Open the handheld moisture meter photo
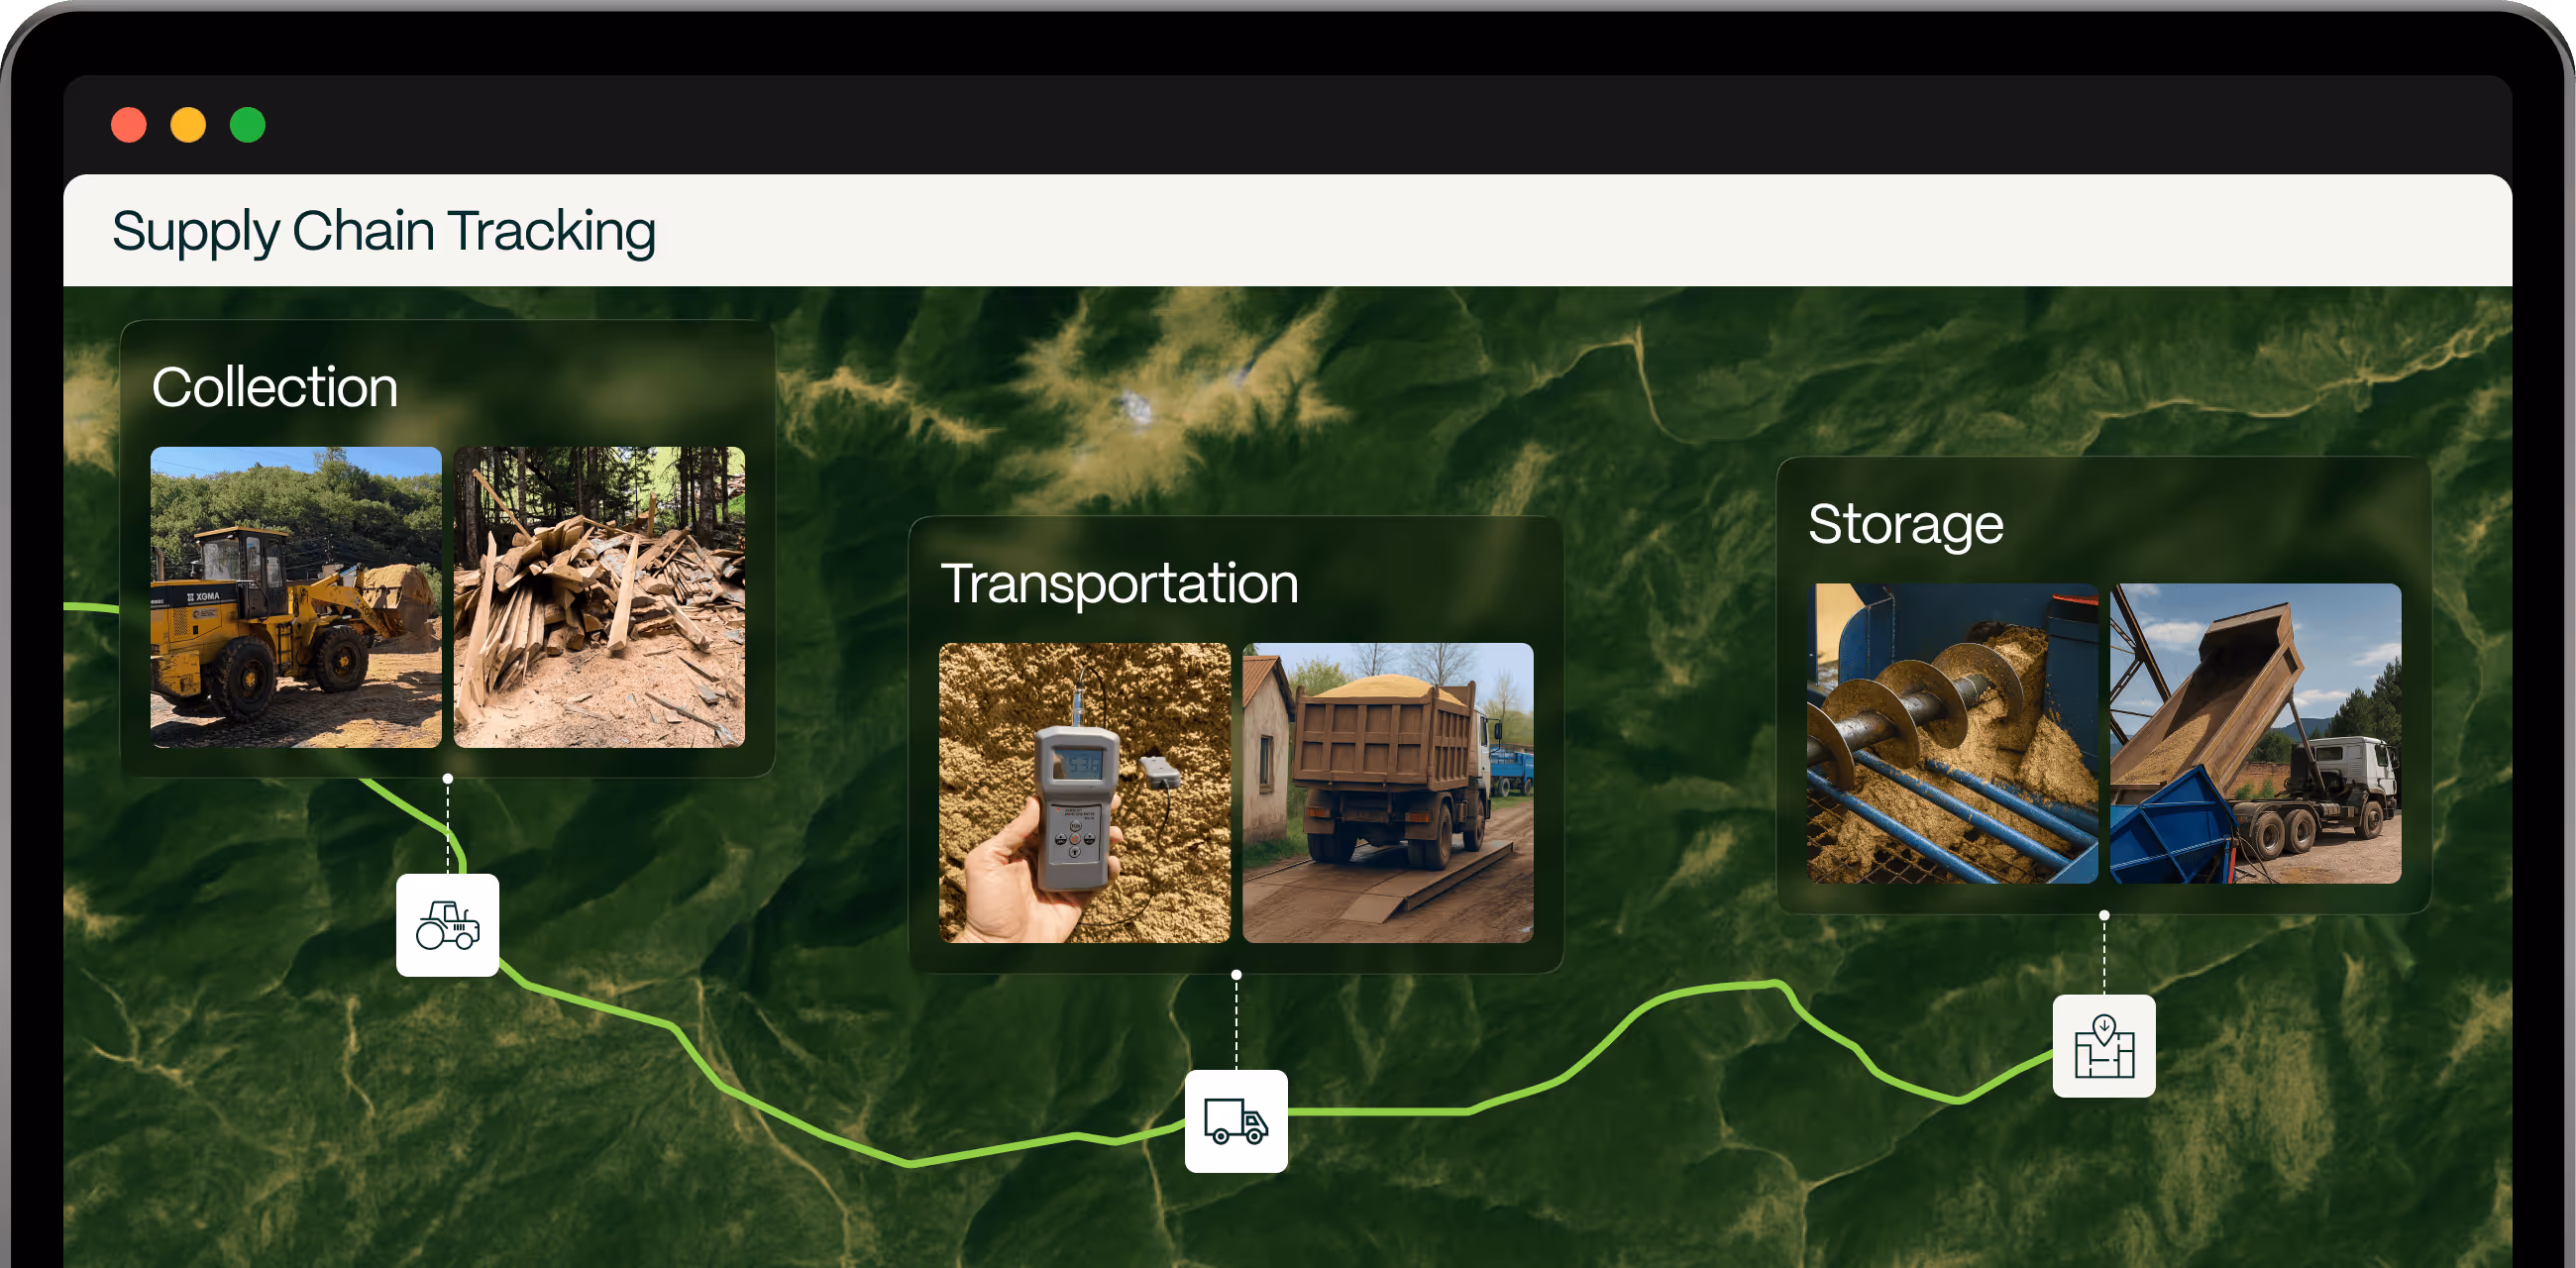The height and width of the screenshot is (1268, 2576). [x=1085, y=793]
